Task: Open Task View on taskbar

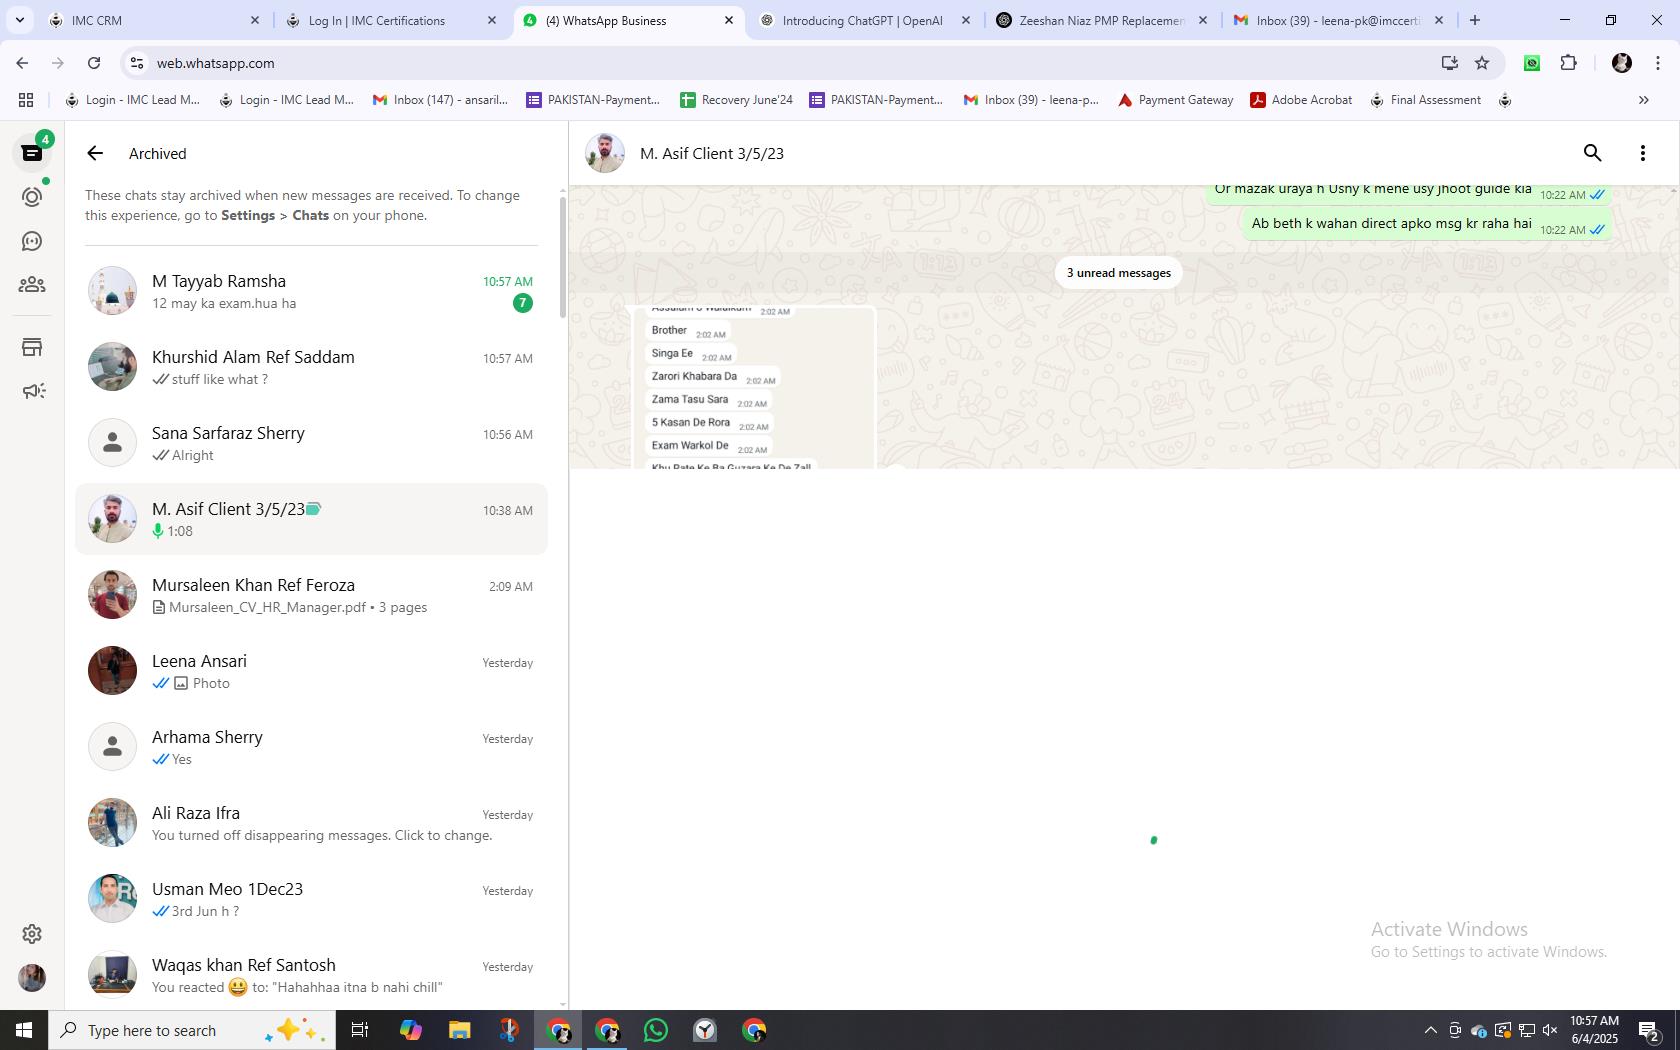Action: click(360, 1030)
